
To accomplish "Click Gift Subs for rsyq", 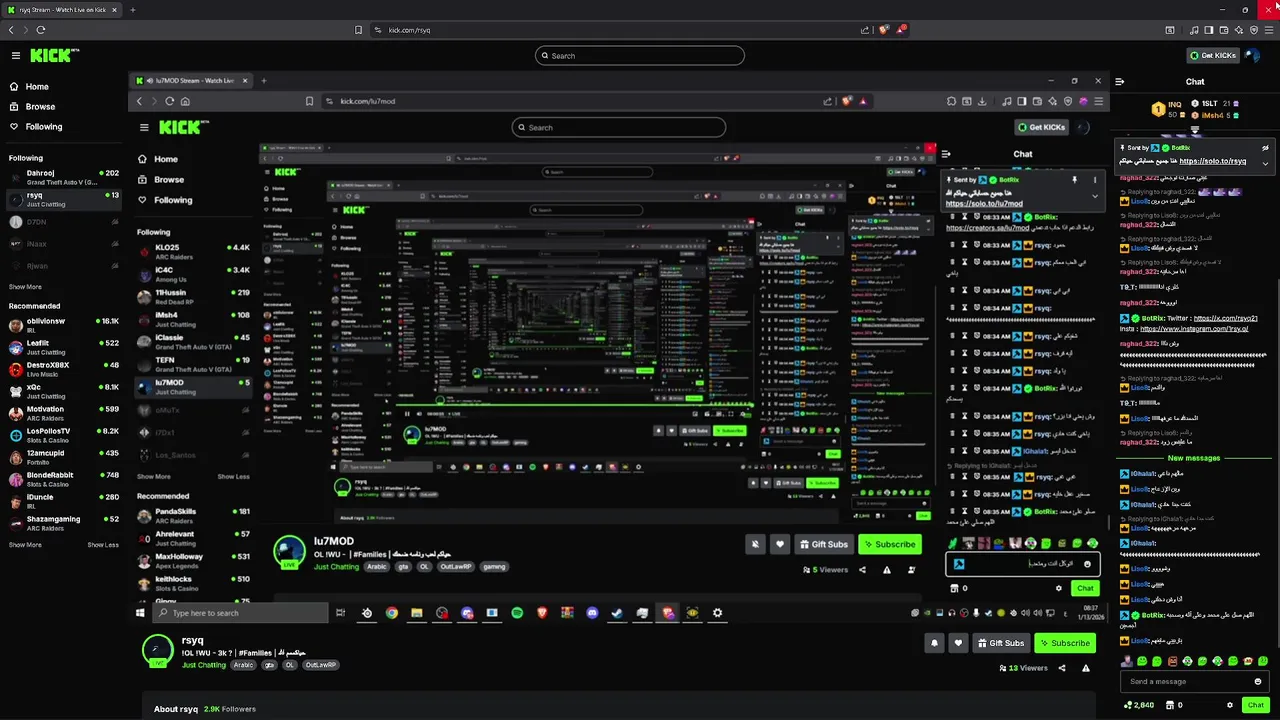I will 1001,643.
